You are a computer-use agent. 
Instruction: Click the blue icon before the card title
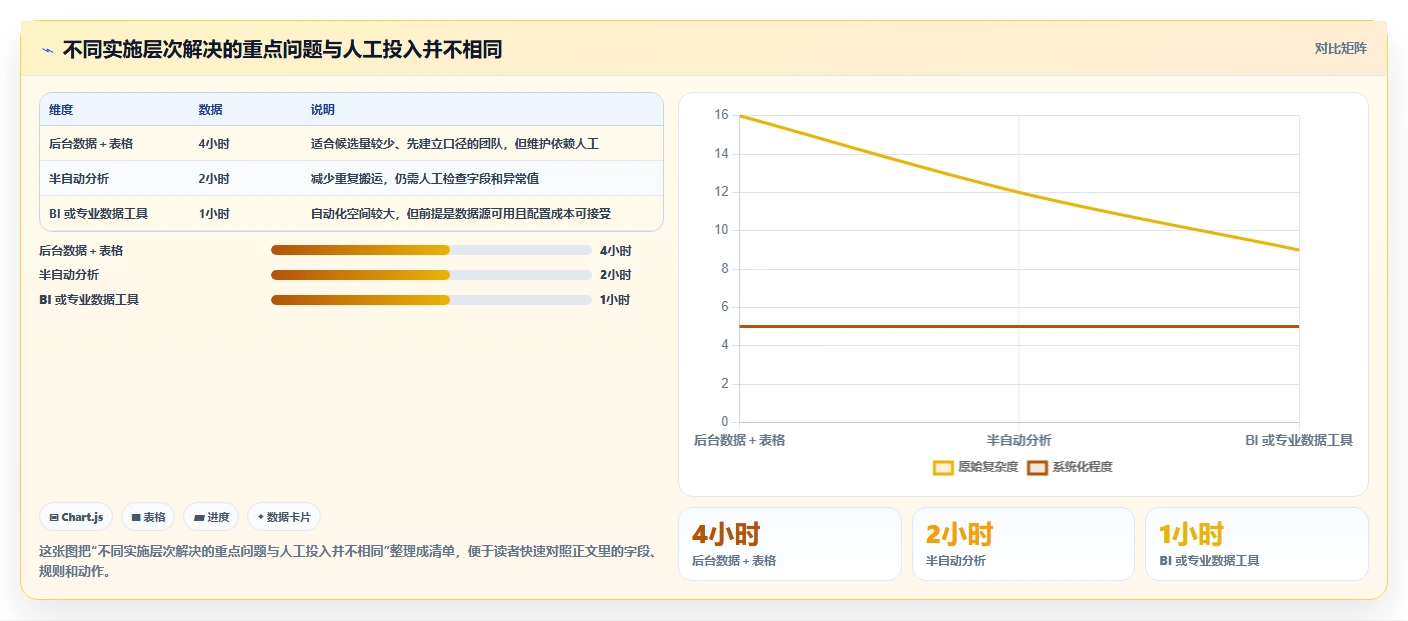coord(47,50)
